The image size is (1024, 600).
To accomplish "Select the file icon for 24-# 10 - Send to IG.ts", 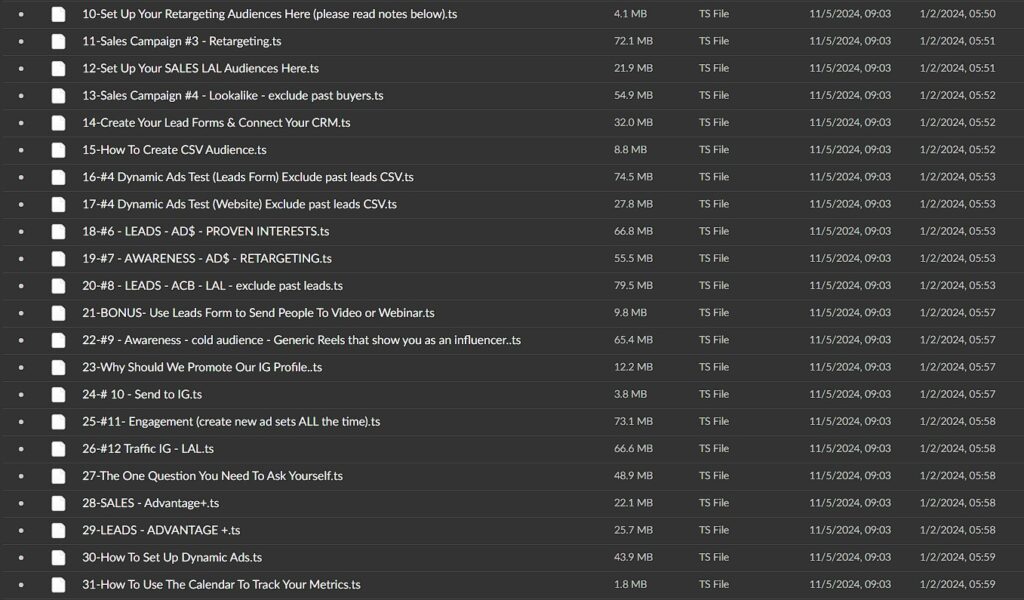I will [59, 394].
